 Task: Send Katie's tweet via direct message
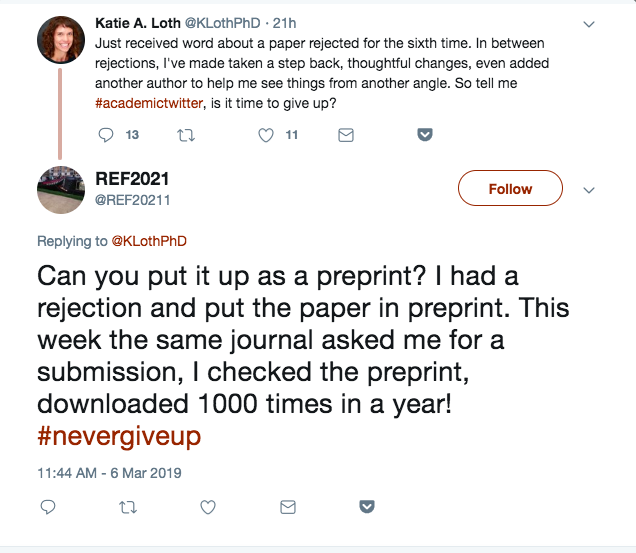point(346,135)
